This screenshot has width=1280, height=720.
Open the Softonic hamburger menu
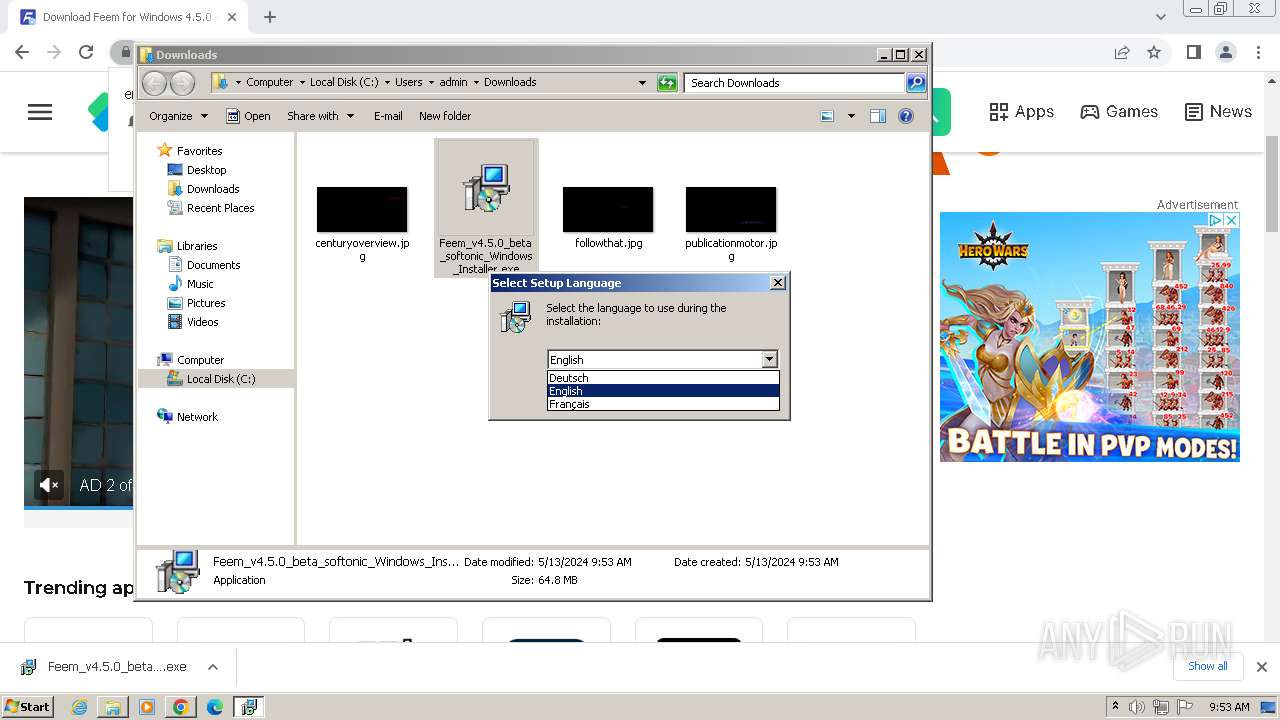(x=40, y=112)
